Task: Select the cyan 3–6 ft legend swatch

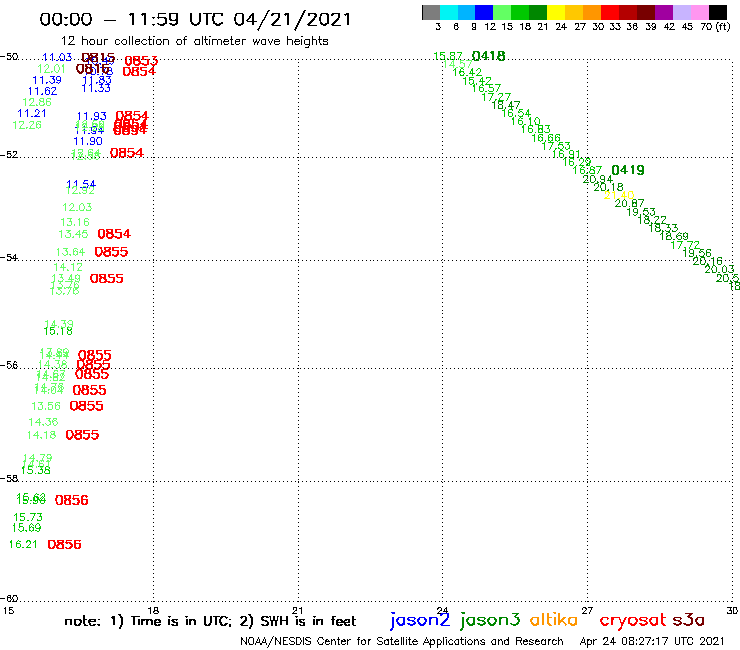Action: pos(448,12)
